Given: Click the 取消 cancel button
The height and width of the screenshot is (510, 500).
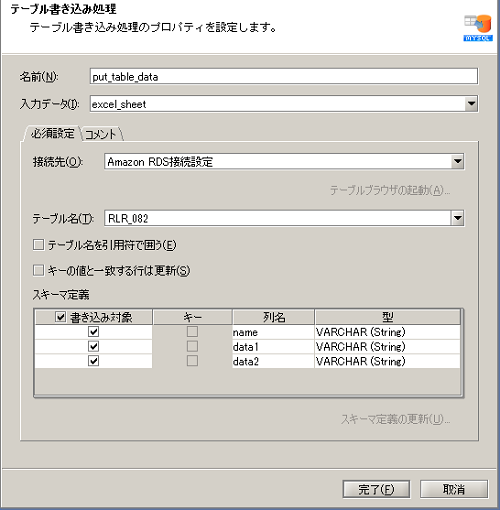Looking at the screenshot, I should click(454, 489).
